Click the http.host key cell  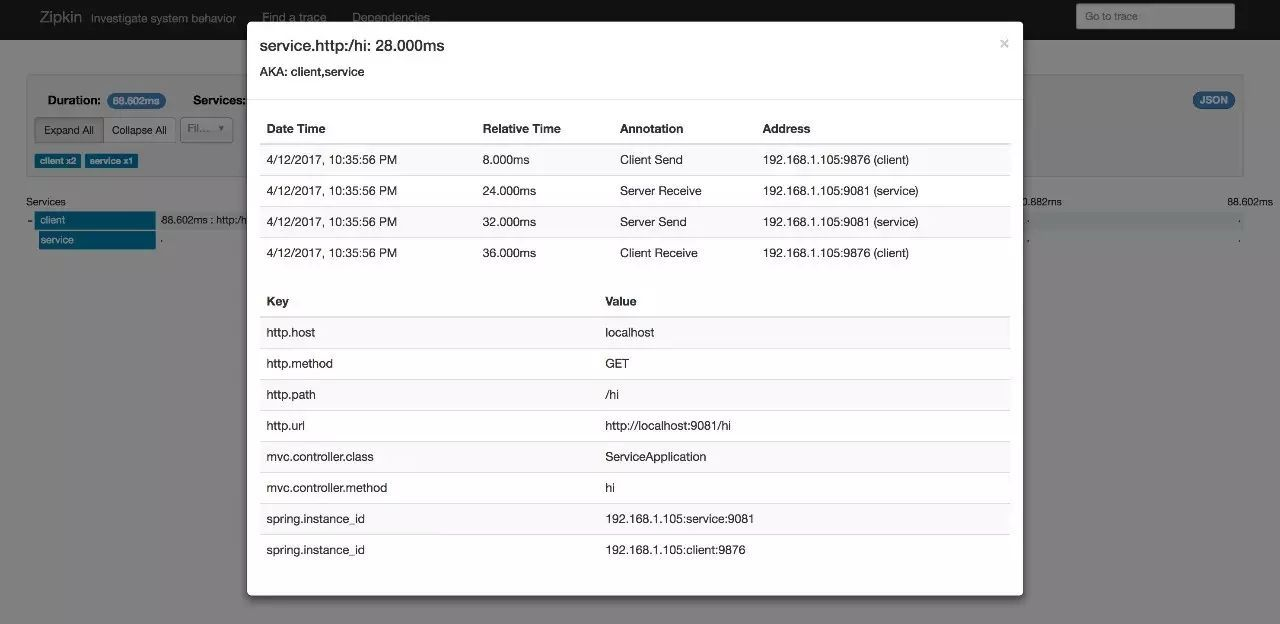tap(290, 333)
